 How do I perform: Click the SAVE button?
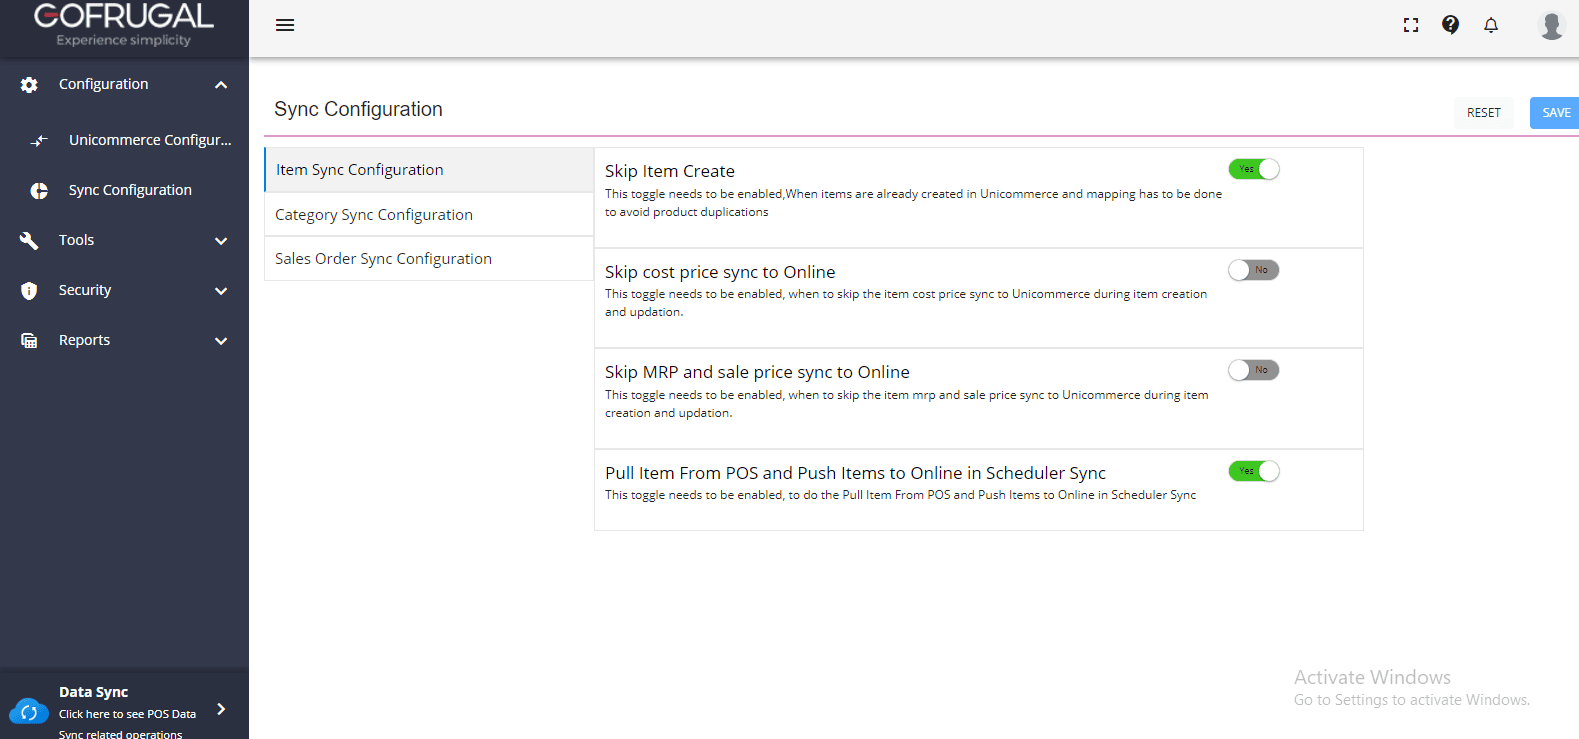point(1555,113)
